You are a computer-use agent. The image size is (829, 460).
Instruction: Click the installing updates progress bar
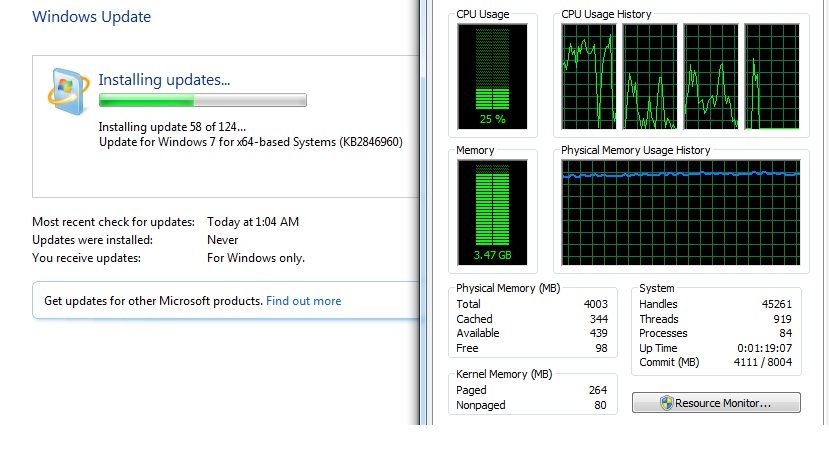pos(202,100)
